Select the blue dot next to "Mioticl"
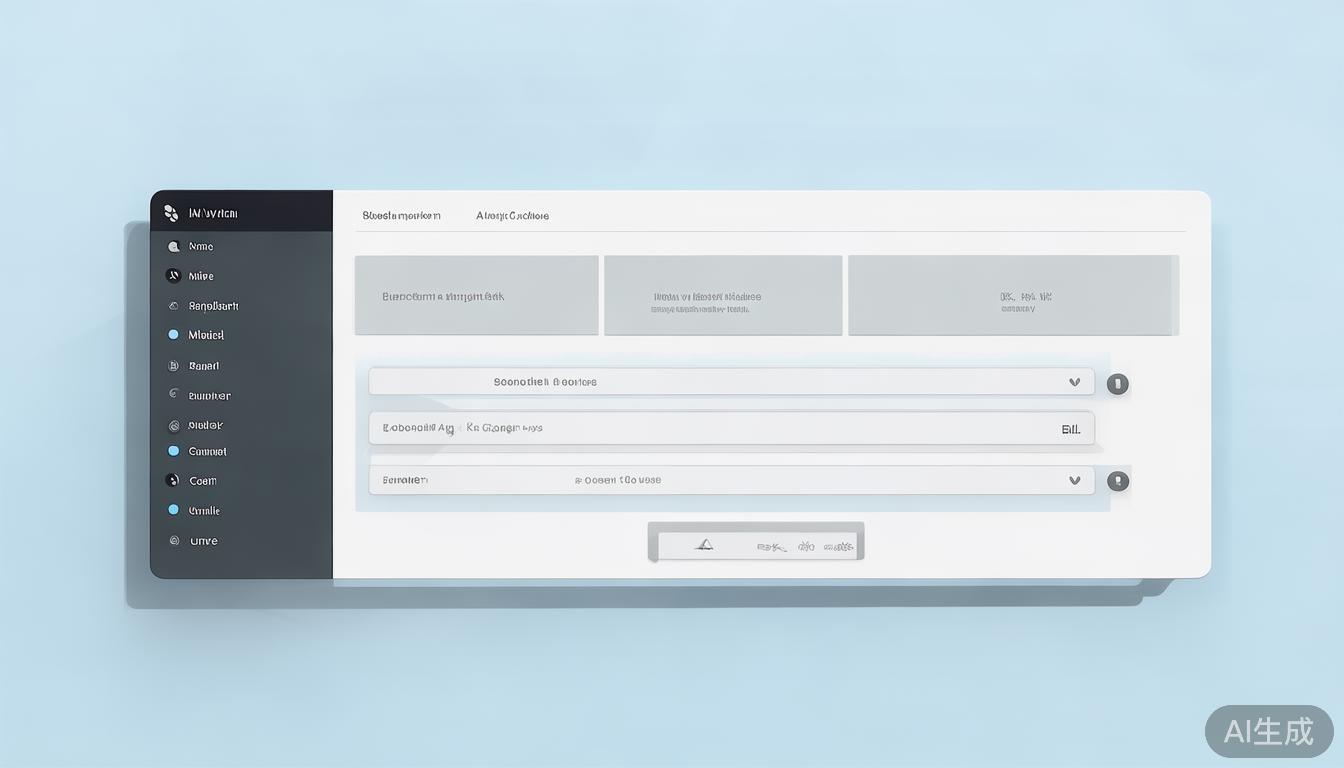 coord(173,335)
